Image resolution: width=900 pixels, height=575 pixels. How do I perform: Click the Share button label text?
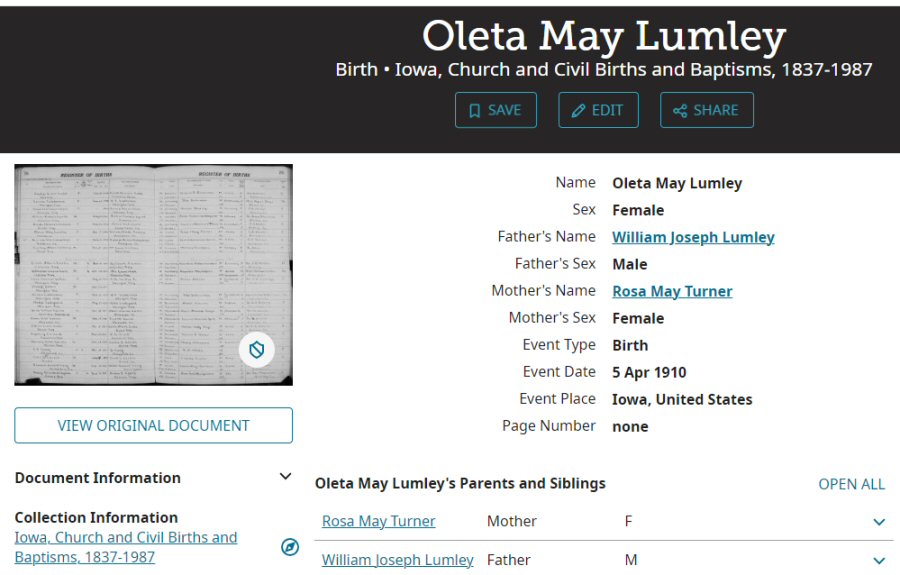click(716, 111)
